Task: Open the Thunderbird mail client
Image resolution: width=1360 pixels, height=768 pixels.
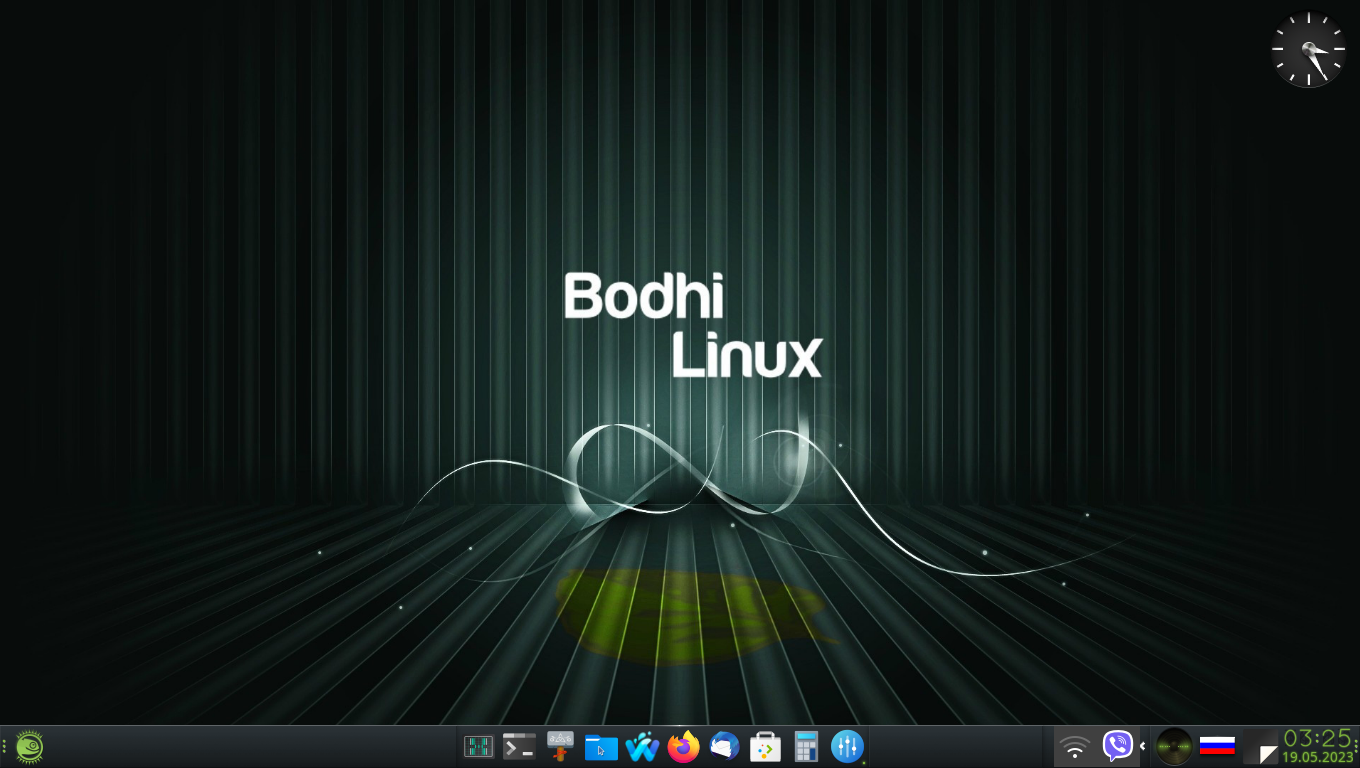Action: click(x=724, y=746)
